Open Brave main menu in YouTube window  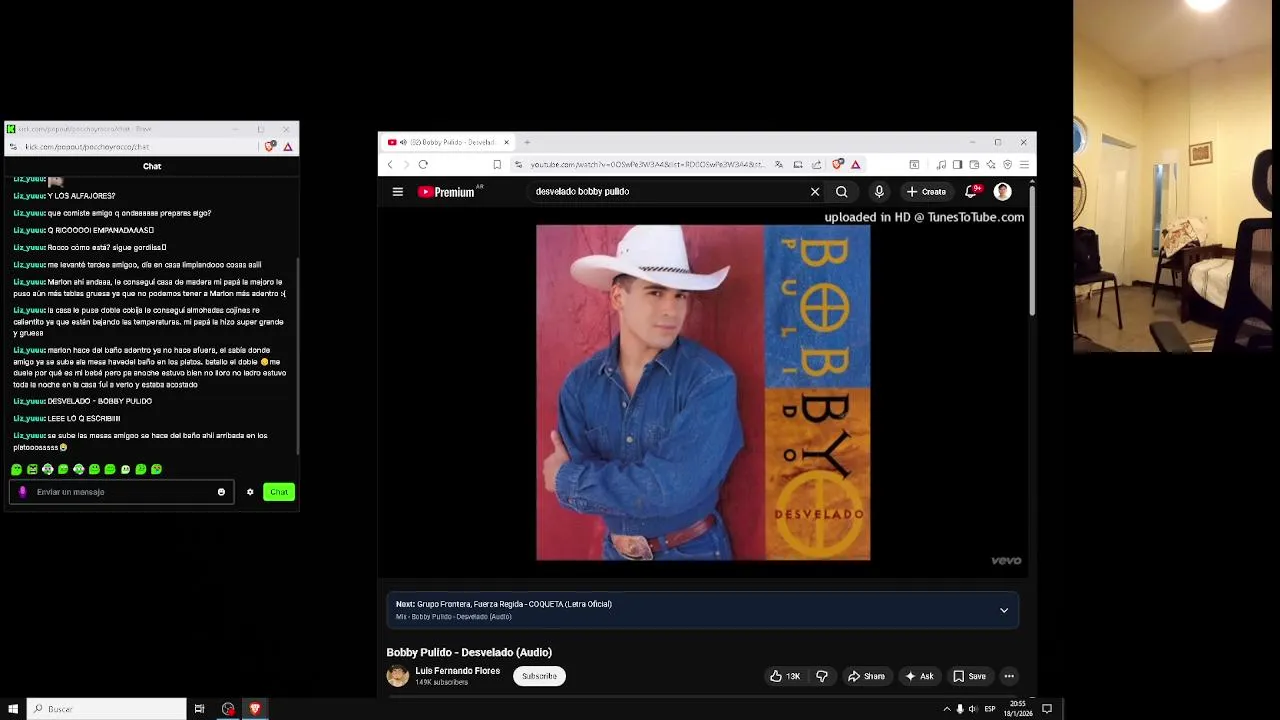point(1024,165)
